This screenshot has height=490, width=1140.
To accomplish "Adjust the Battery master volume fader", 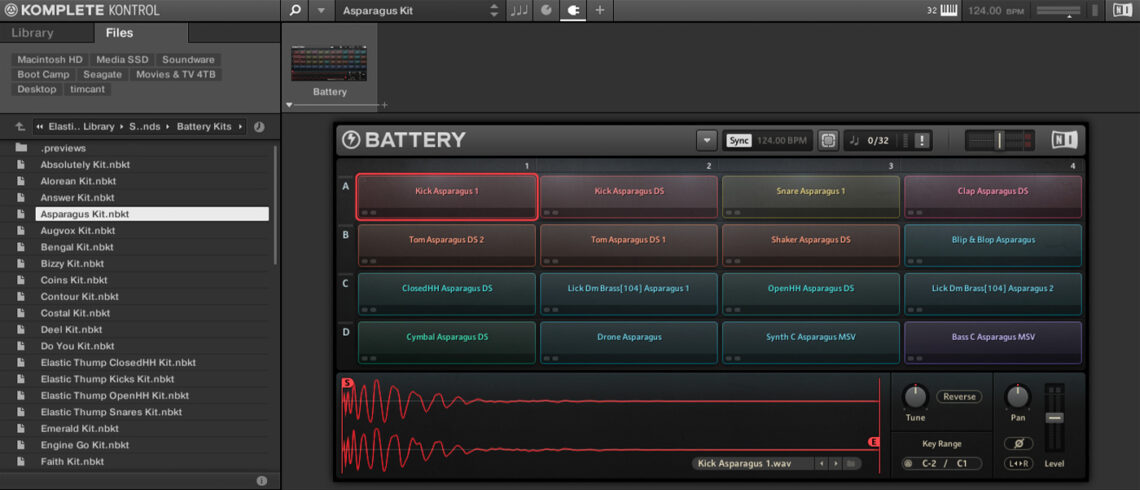I will [1000, 140].
